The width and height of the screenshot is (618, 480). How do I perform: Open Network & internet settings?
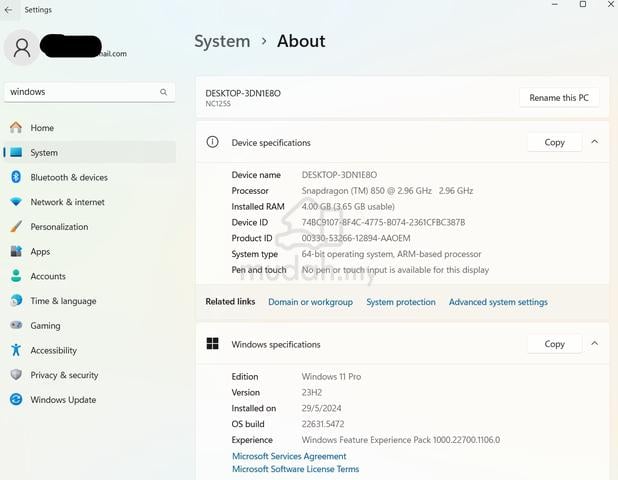pyautogui.click(x=89, y=202)
